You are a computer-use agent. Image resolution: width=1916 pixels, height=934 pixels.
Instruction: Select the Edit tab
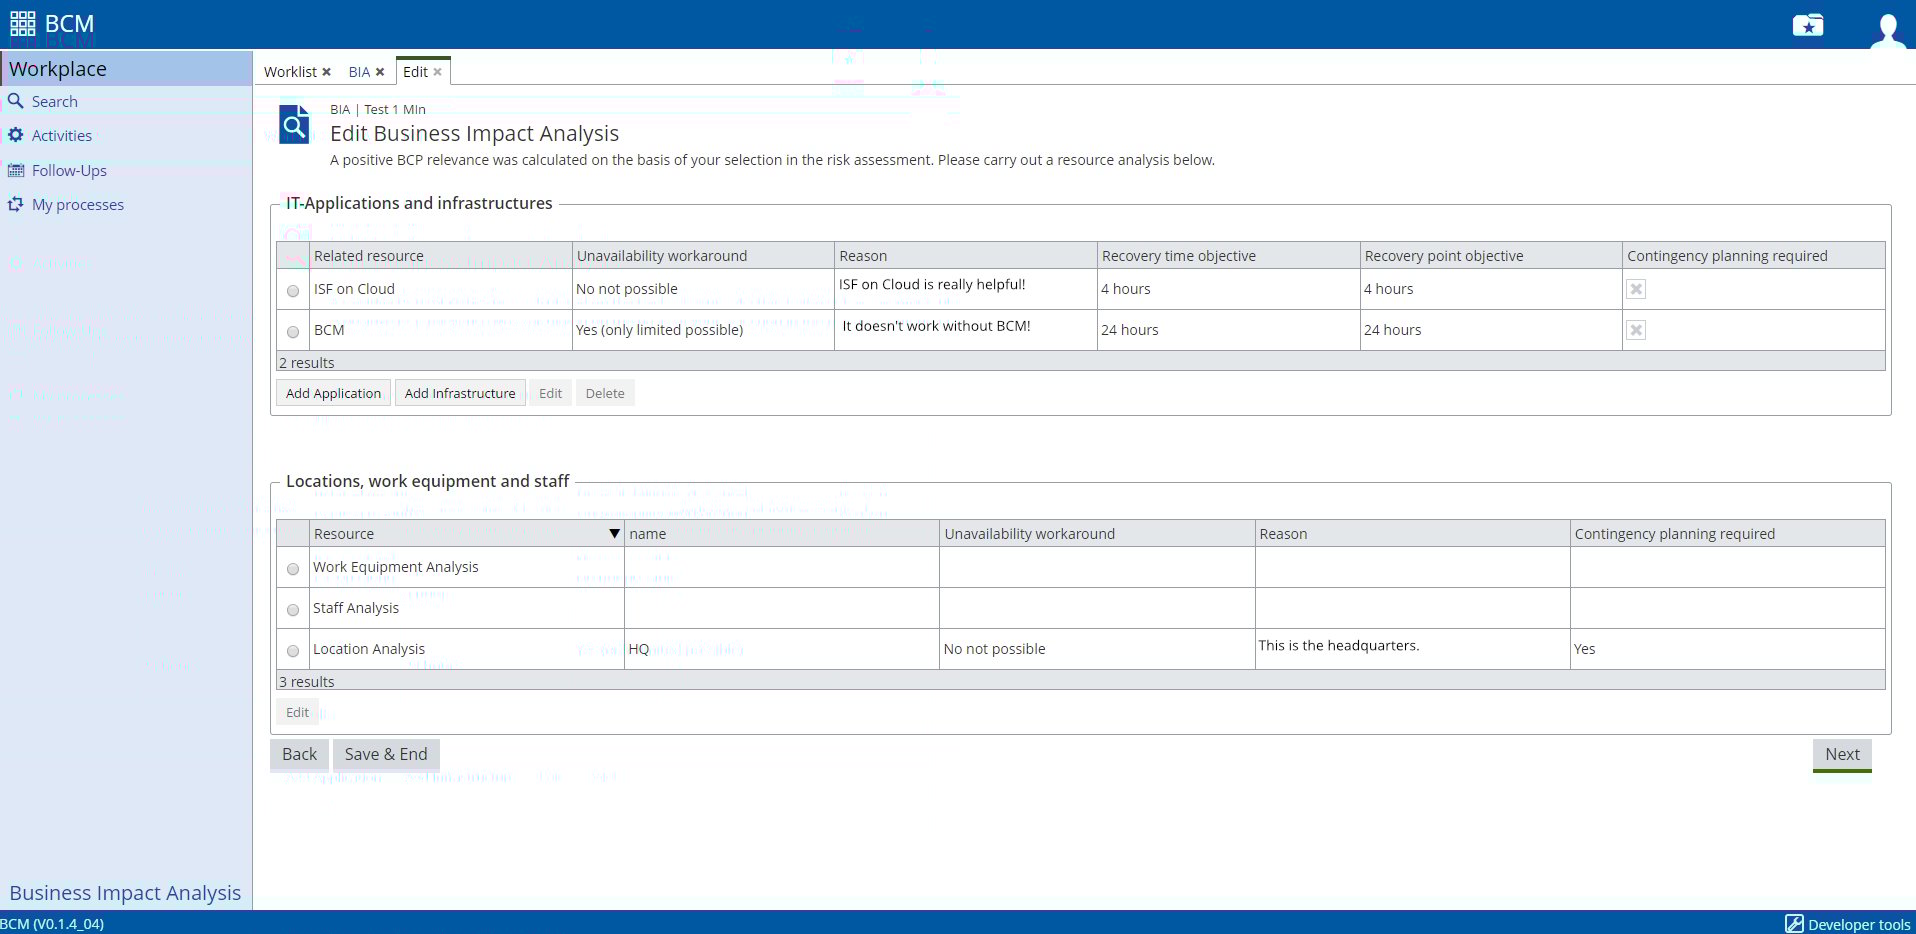tap(415, 72)
